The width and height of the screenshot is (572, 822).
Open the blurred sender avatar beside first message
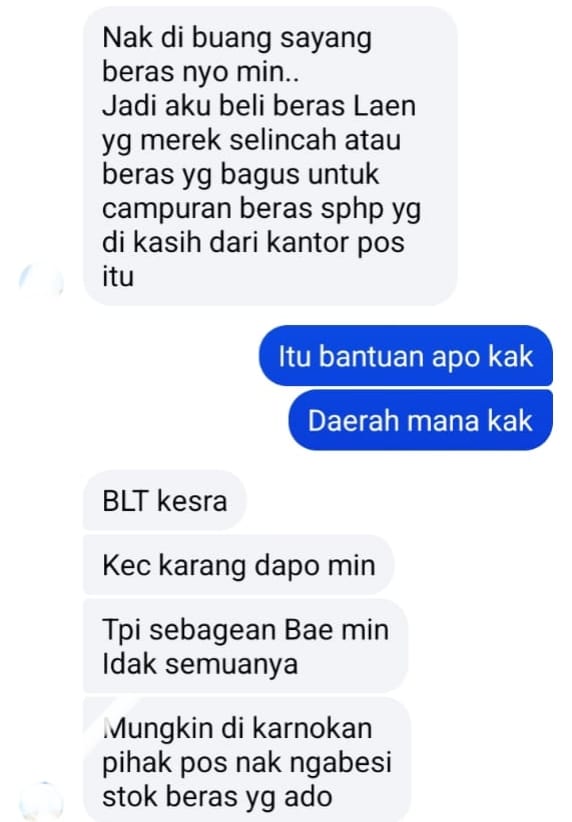(41, 282)
